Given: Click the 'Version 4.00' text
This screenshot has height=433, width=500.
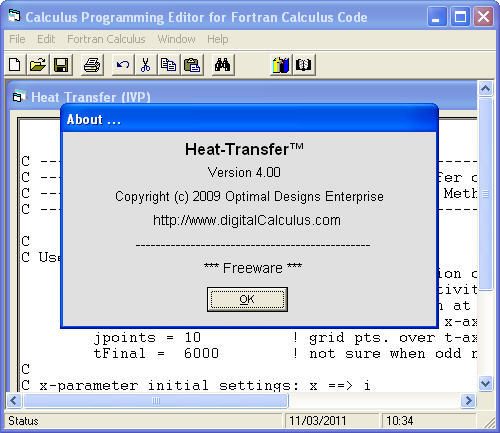Looking at the screenshot, I should tap(244, 172).
